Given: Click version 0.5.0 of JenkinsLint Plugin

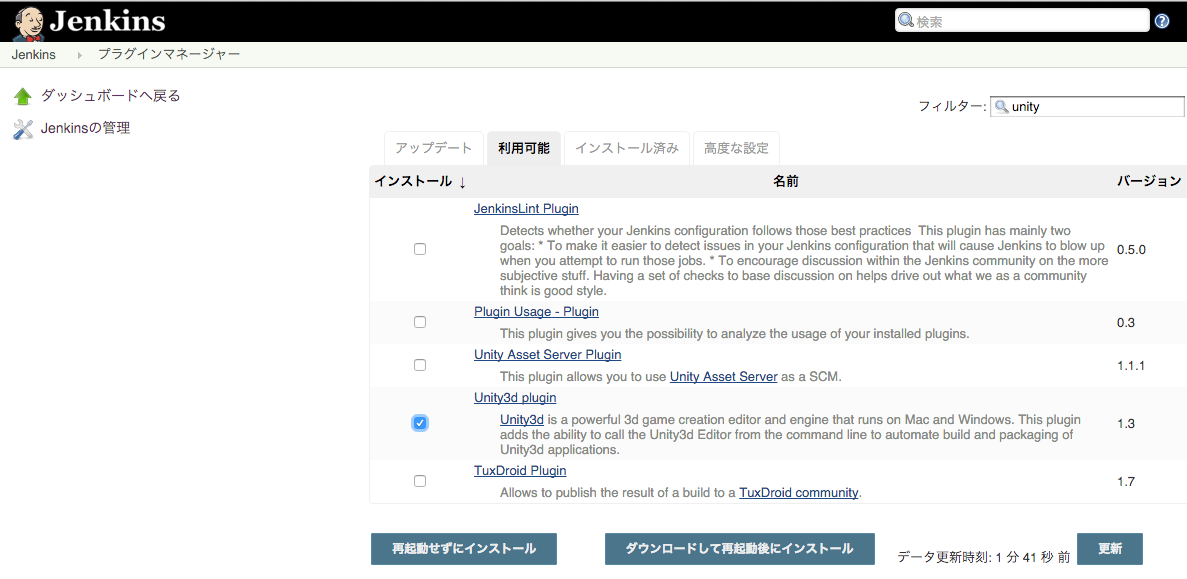Looking at the screenshot, I should pos(1131,249).
